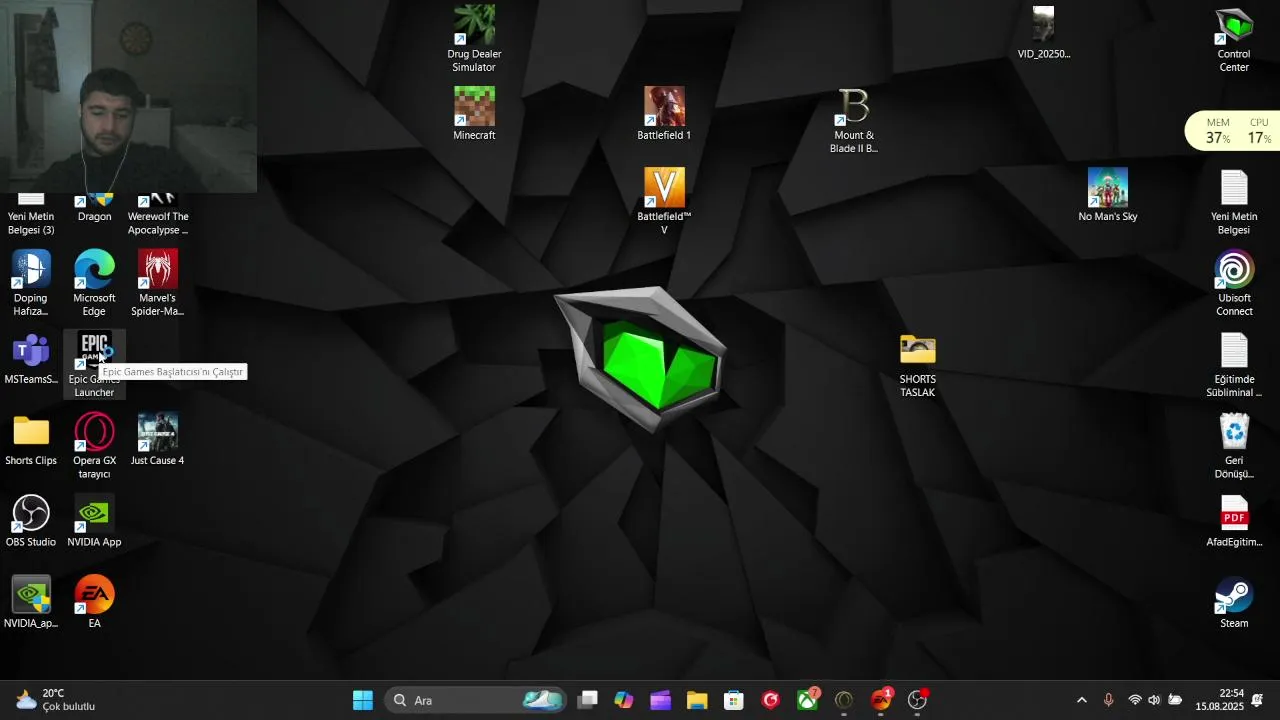Select the NVIDIA_ap installer file
Viewport: 1280px width, 720px height.
click(x=31, y=602)
